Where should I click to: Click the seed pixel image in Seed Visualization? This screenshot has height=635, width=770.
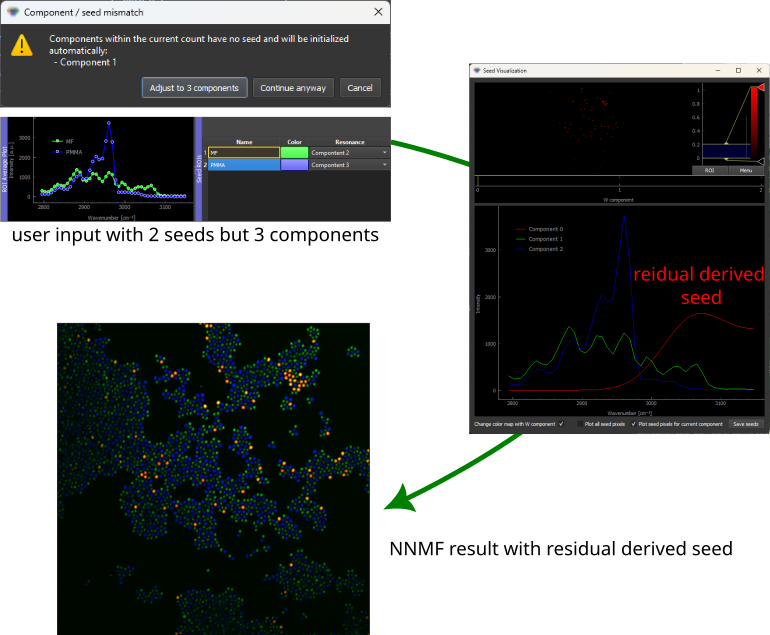click(x=583, y=129)
